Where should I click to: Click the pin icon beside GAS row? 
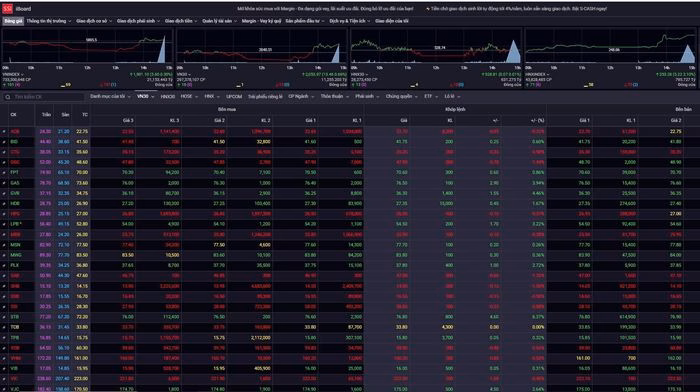point(4,183)
